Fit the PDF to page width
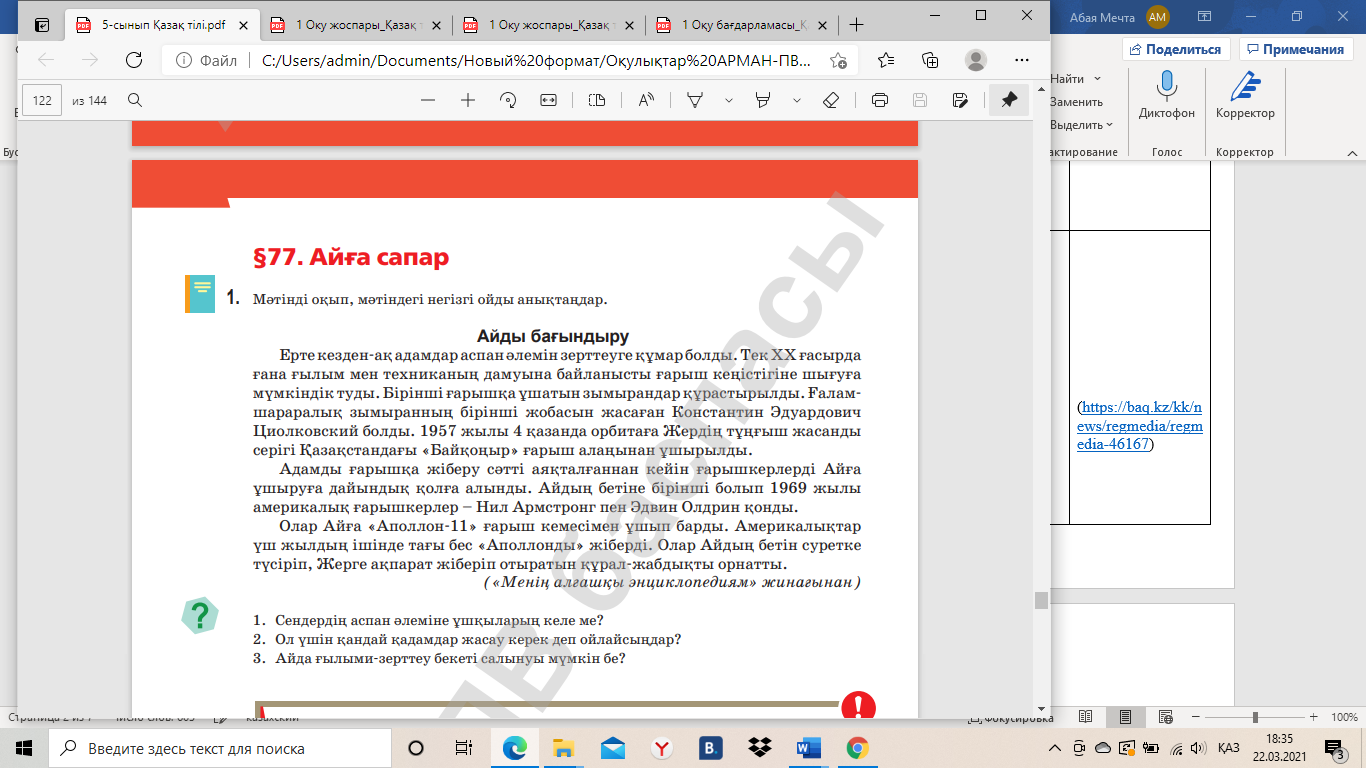This screenshot has height=768, width=1366. 548,100
